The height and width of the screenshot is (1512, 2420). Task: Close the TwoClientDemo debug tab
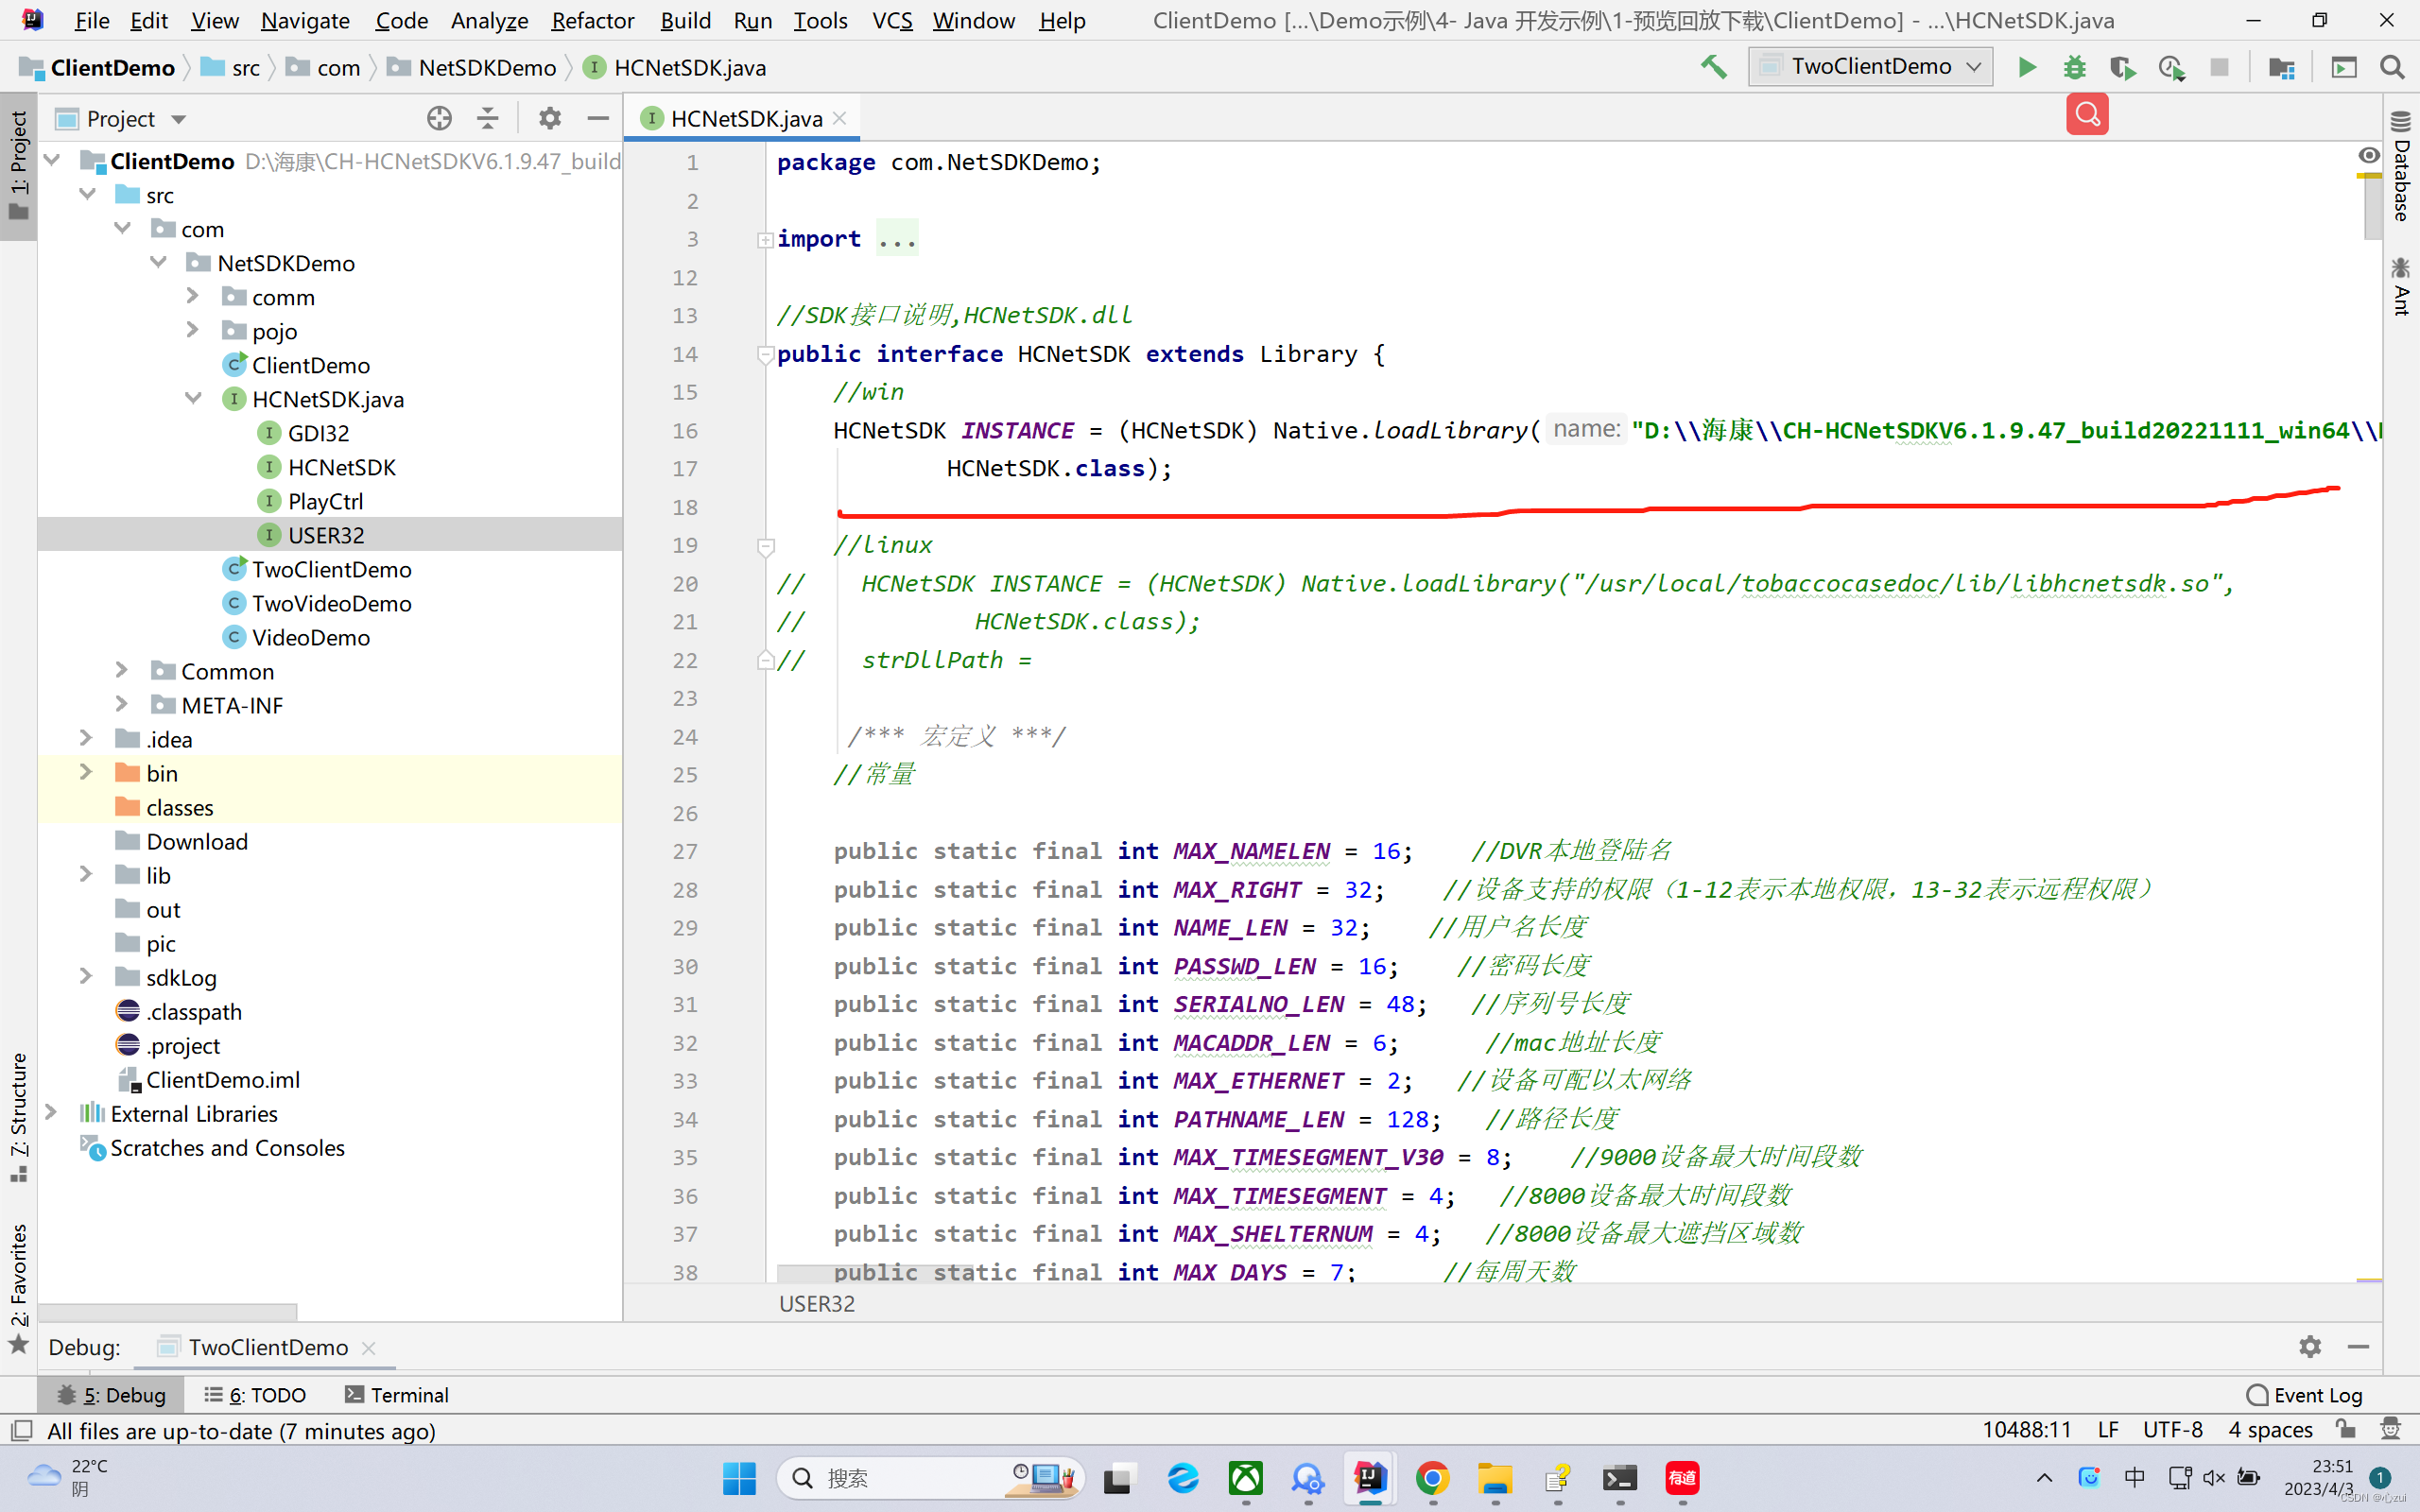pyautogui.click(x=368, y=1348)
